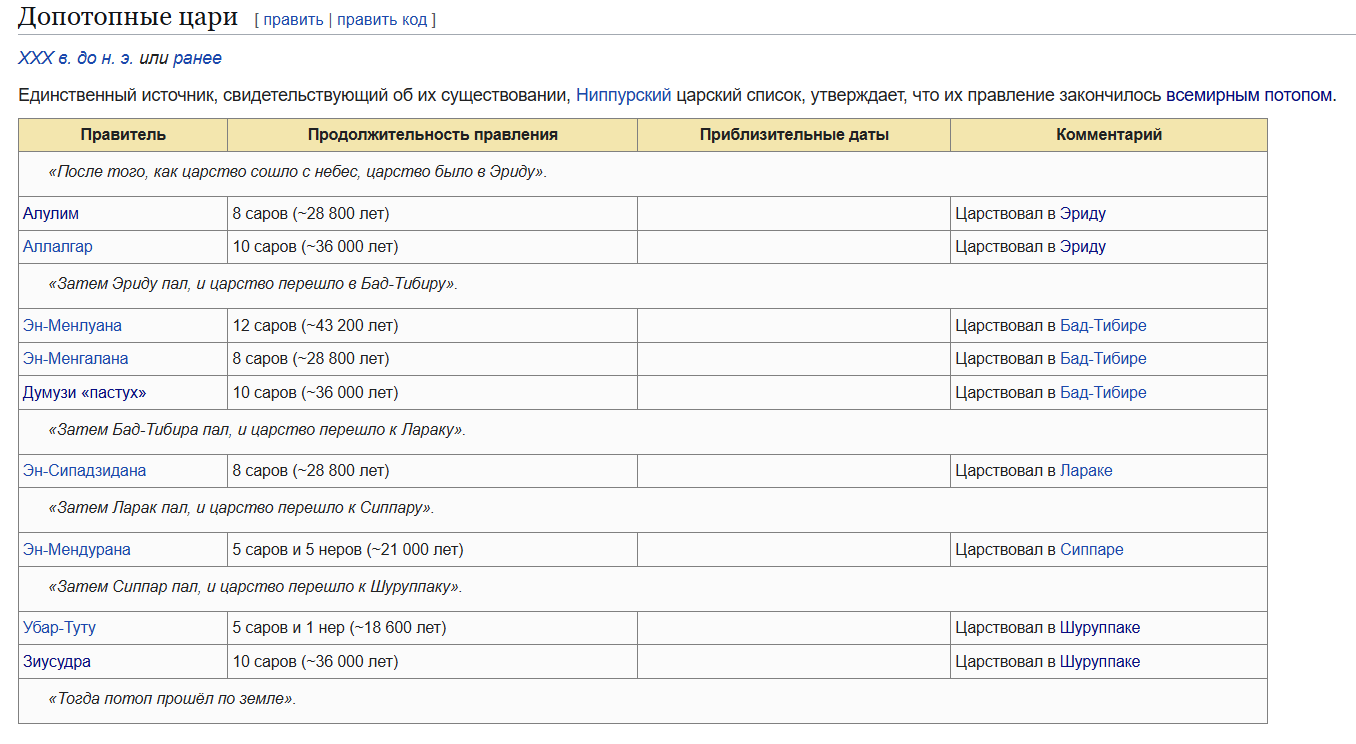Open the Аллалгар ruler link
This screenshot has width=1356, height=744.
click(58, 246)
